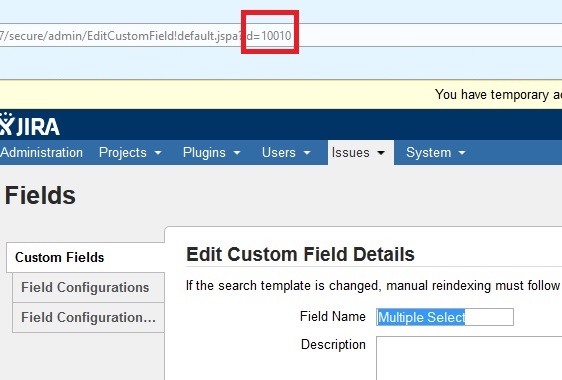The height and width of the screenshot is (380, 562).
Task: Expand the Plugins dropdown arrow
Action: tap(237, 153)
